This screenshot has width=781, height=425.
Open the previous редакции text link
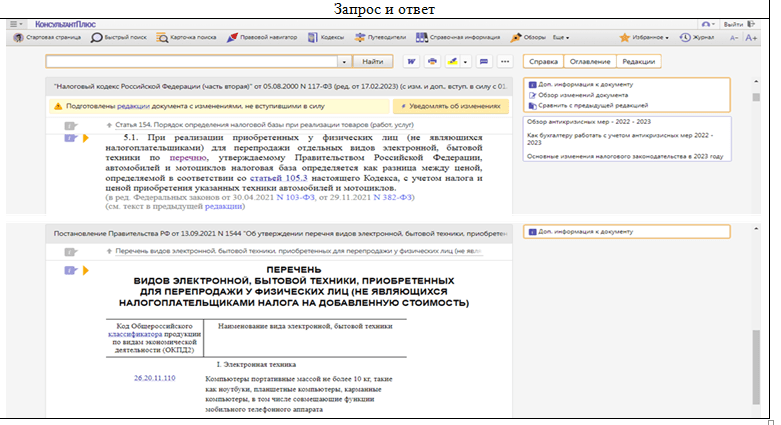point(223,206)
